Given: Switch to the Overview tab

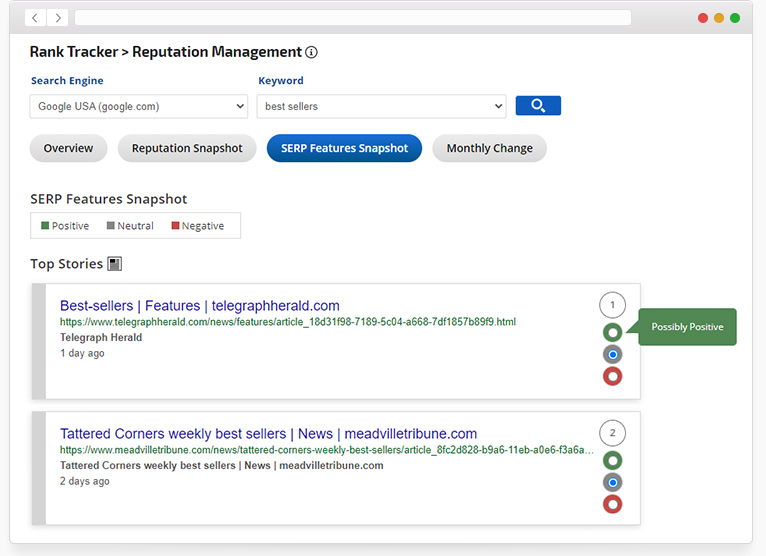Looking at the screenshot, I should click(68, 148).
